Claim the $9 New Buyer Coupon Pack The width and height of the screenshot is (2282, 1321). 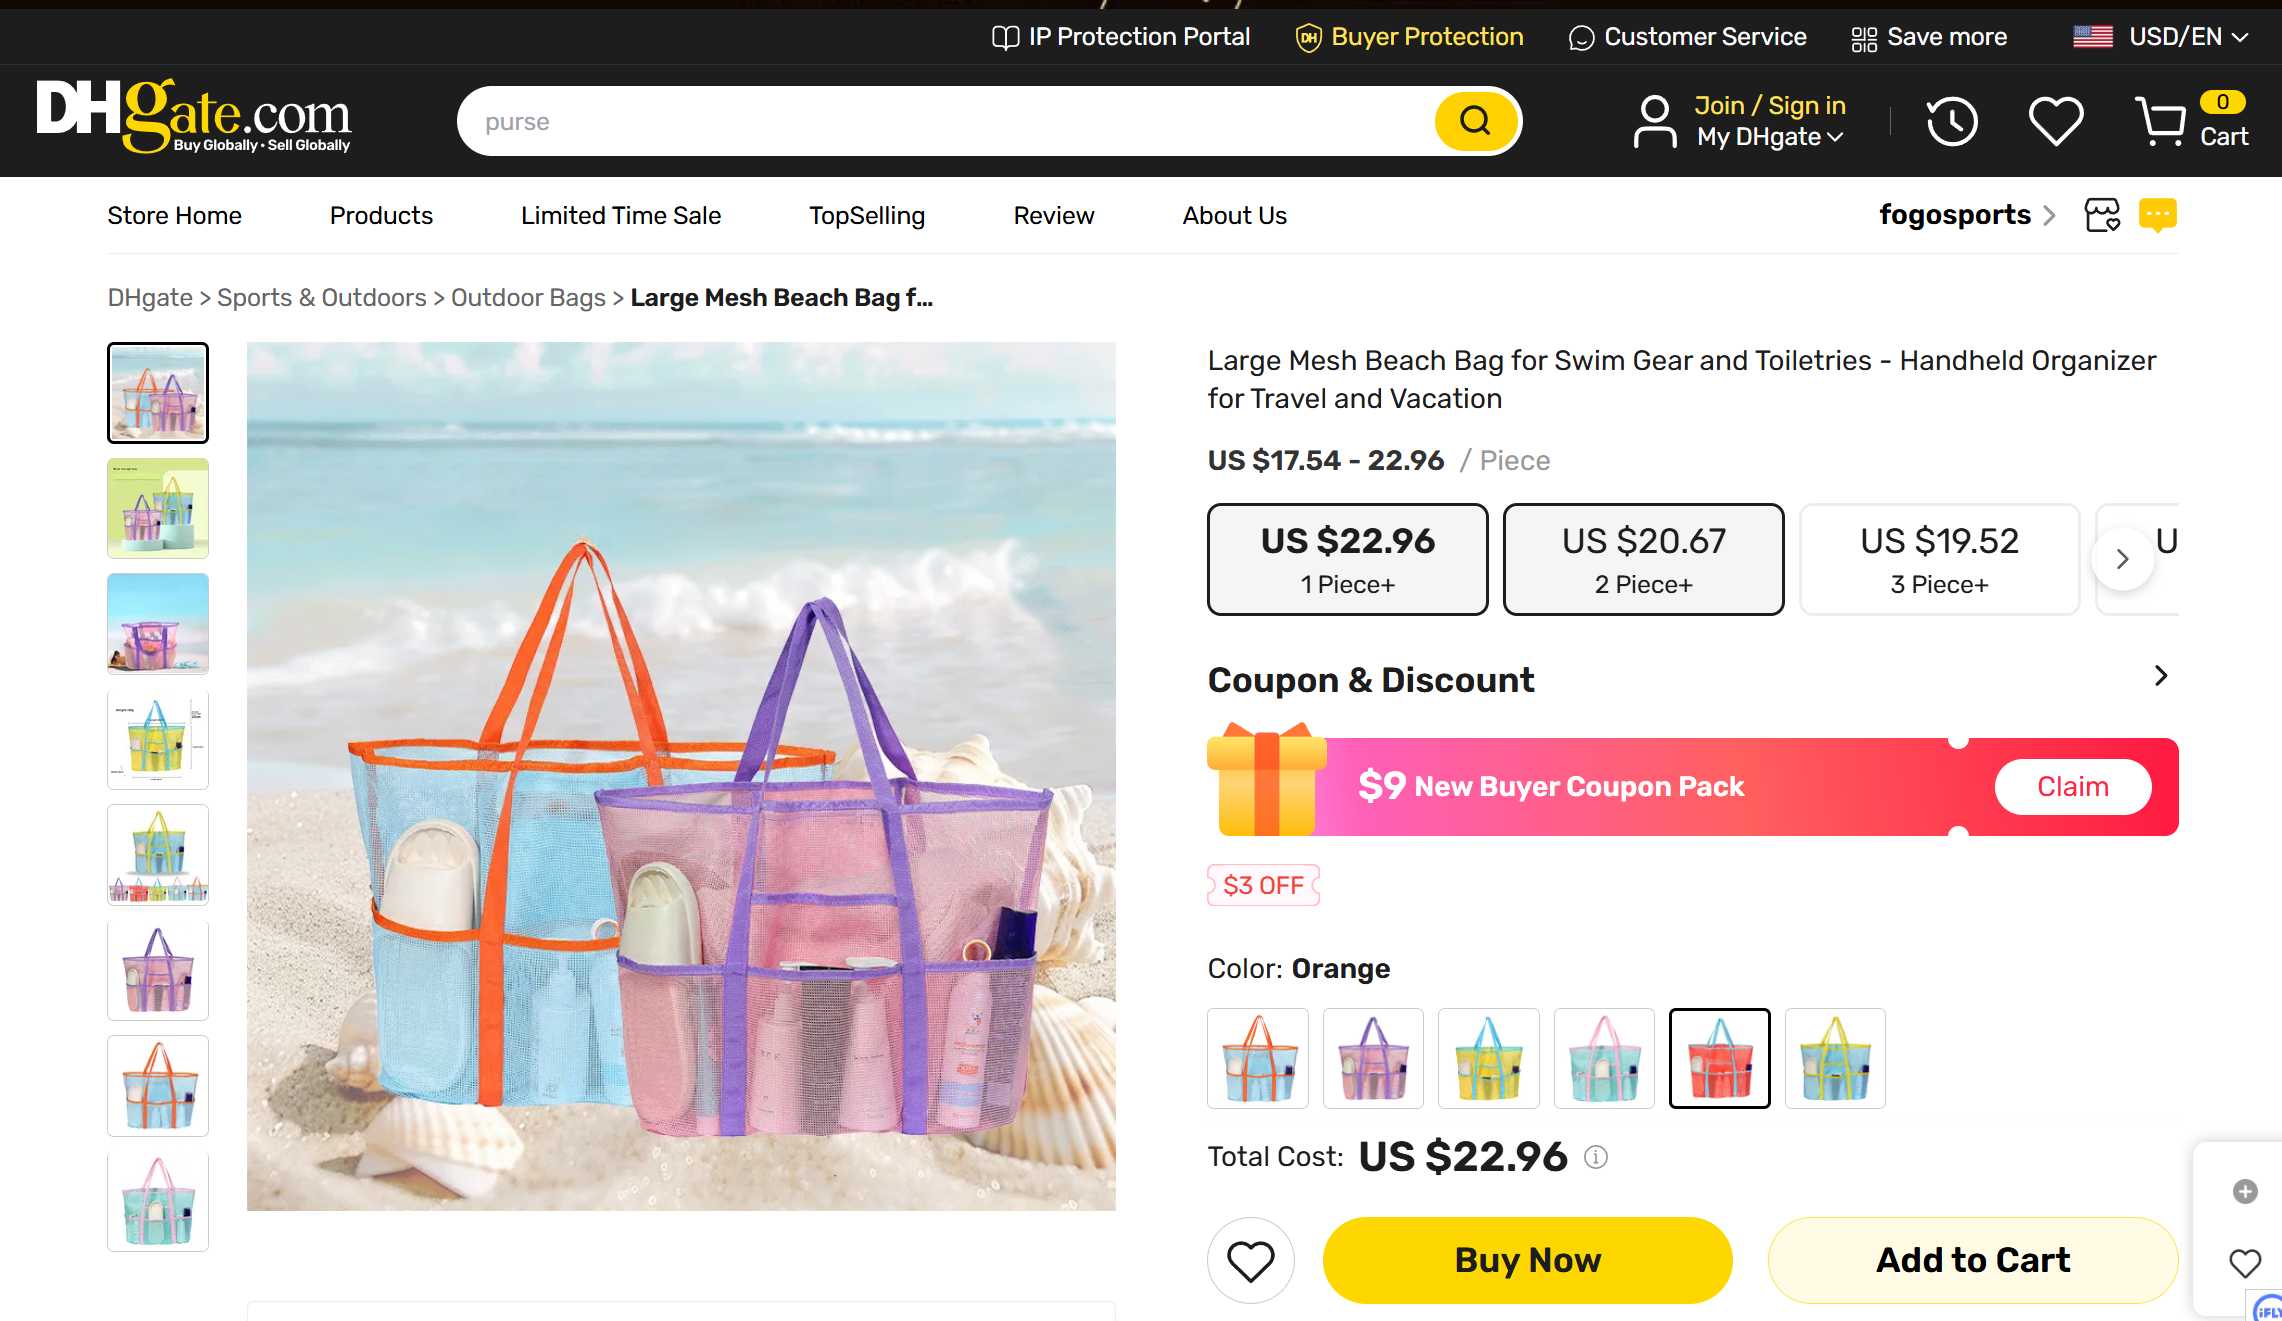click(2072, 787)
